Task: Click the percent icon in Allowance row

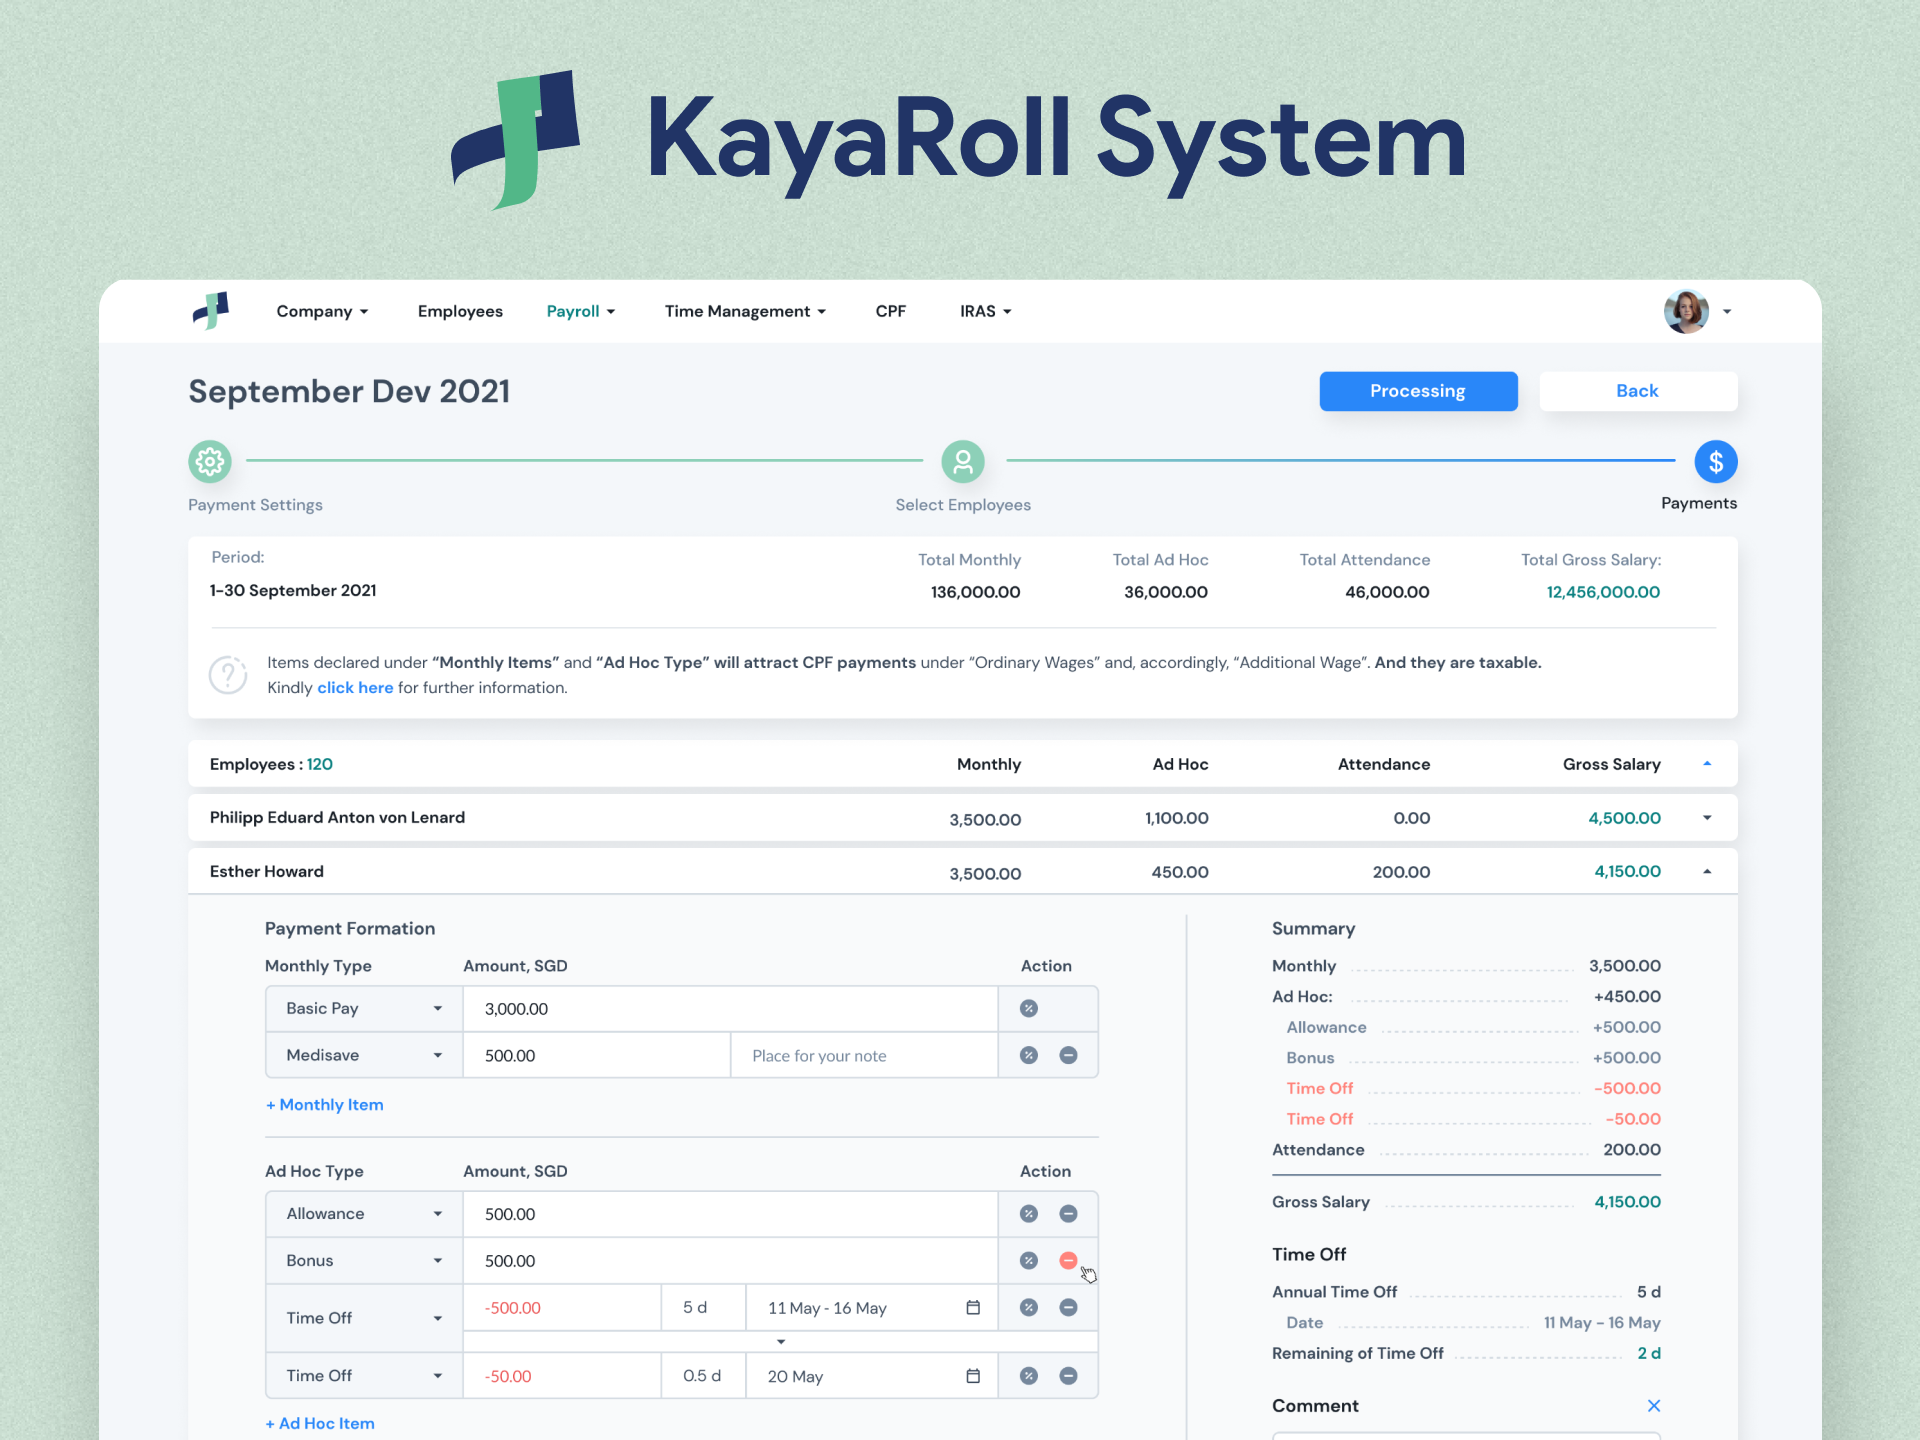Action: tap(1028, 1213)
